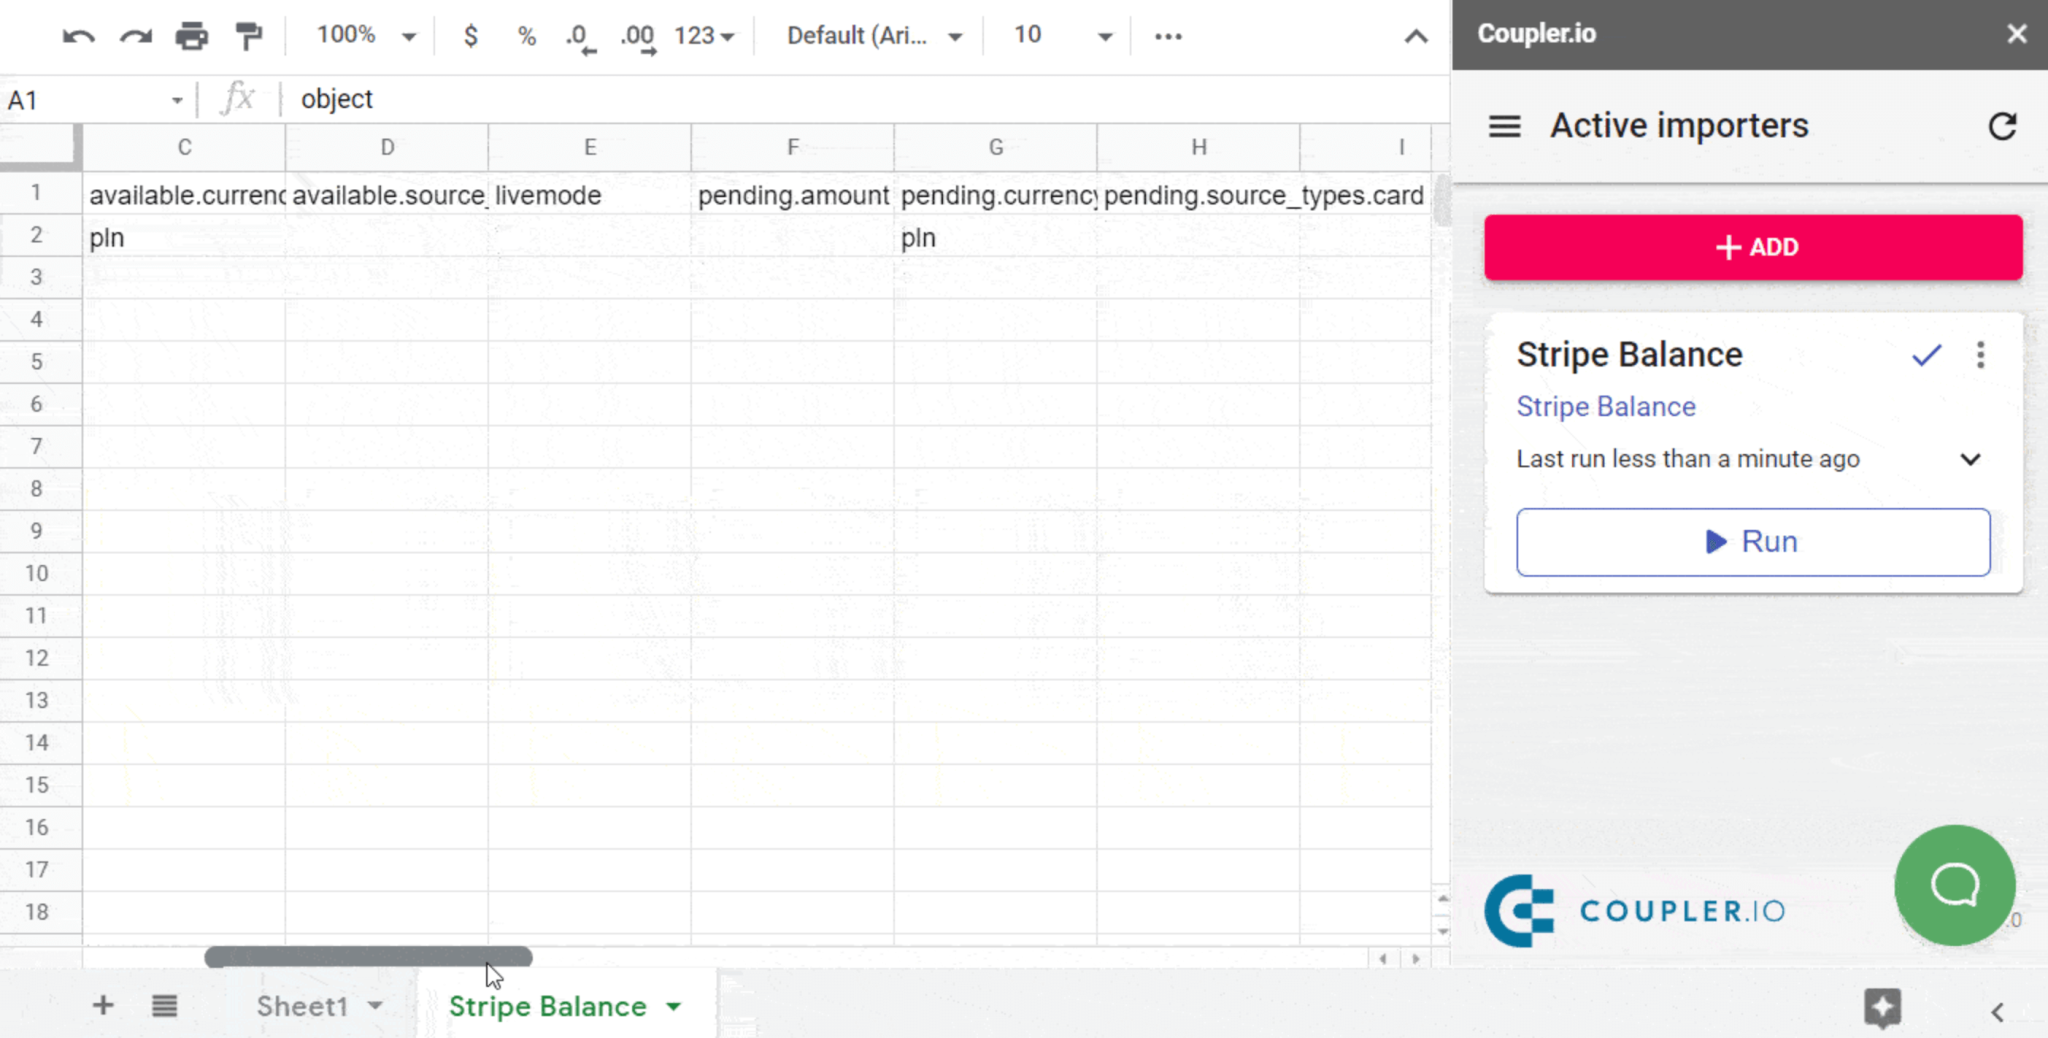
Task: Run the Stripe Balance importer
Action: pos(1752,542)
